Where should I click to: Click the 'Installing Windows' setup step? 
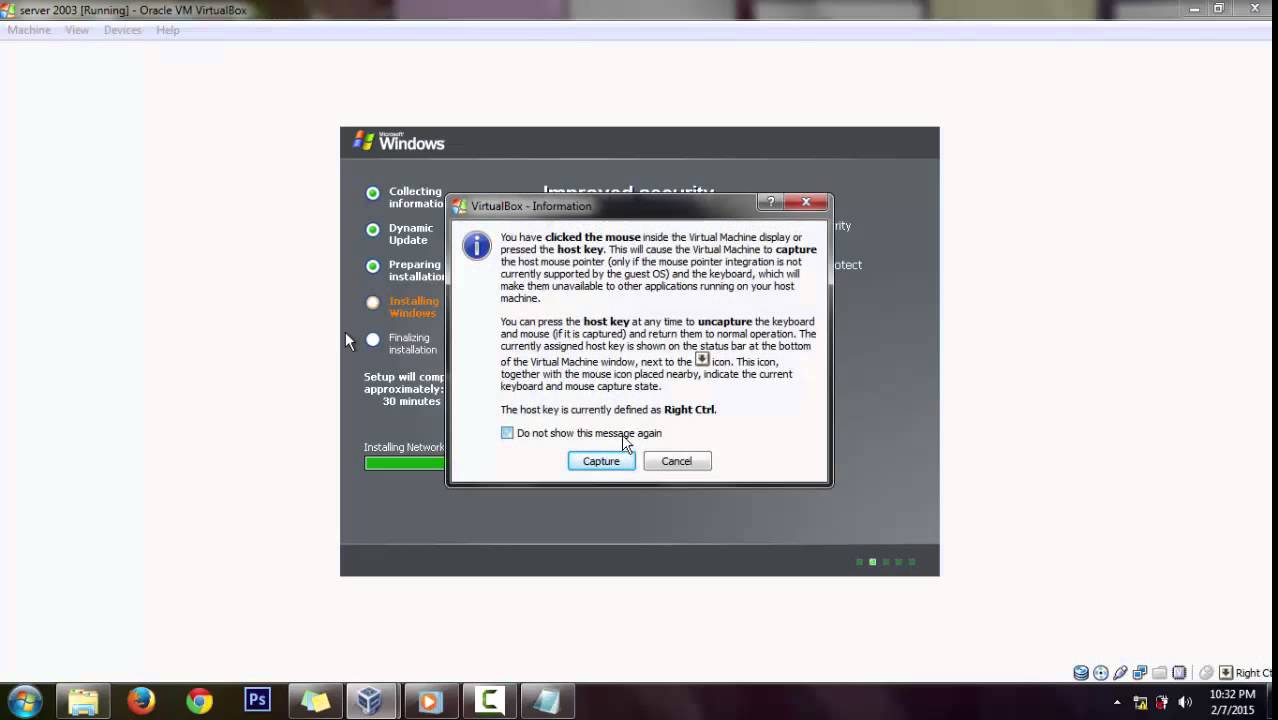click(x=413, y=307)
